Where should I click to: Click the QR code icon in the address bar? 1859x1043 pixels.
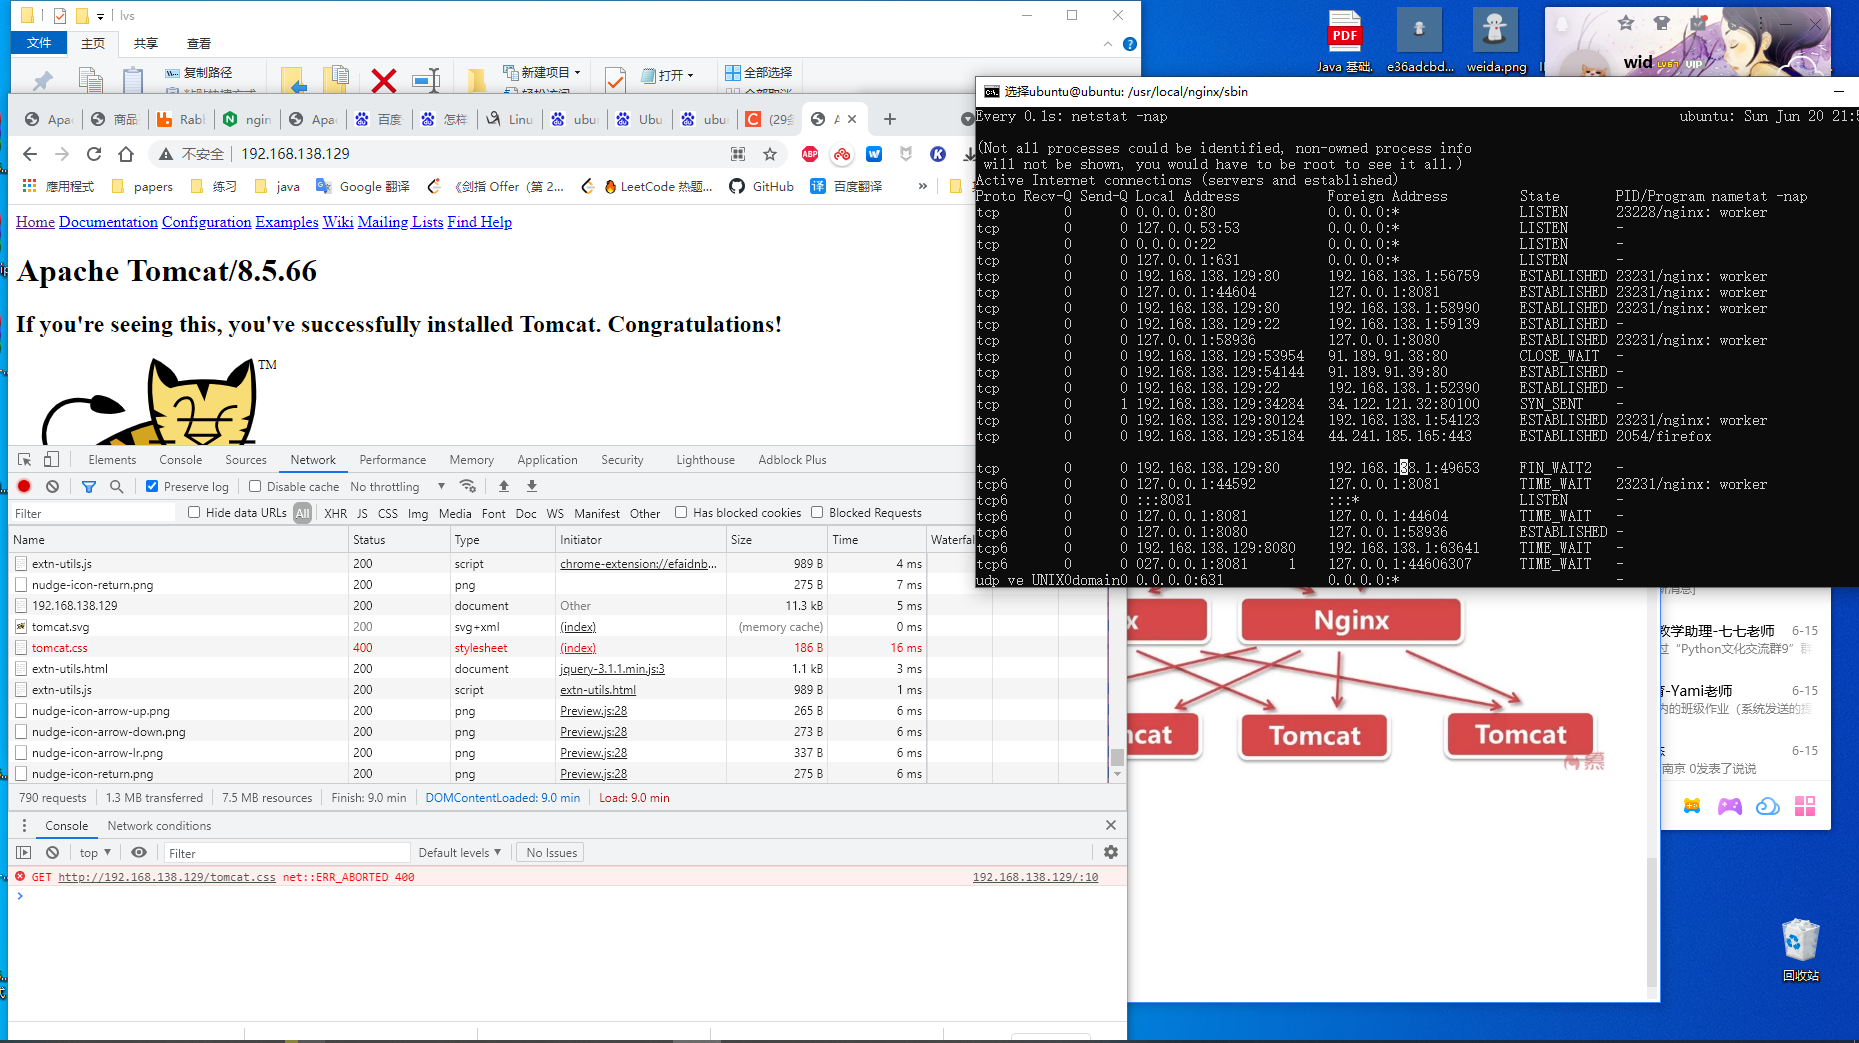pyautogui.click(x=738, y=154)
